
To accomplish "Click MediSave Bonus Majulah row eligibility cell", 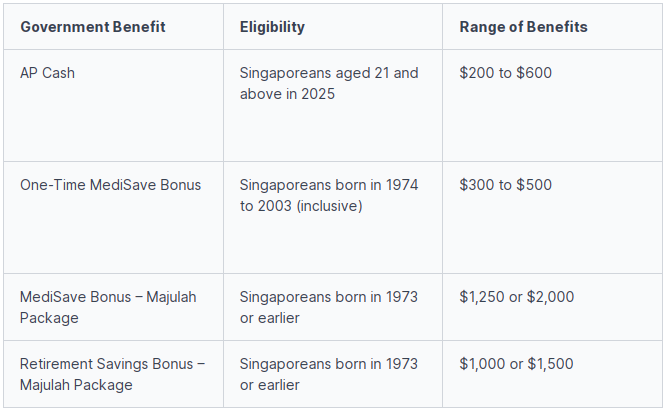I will click(329, 307).
